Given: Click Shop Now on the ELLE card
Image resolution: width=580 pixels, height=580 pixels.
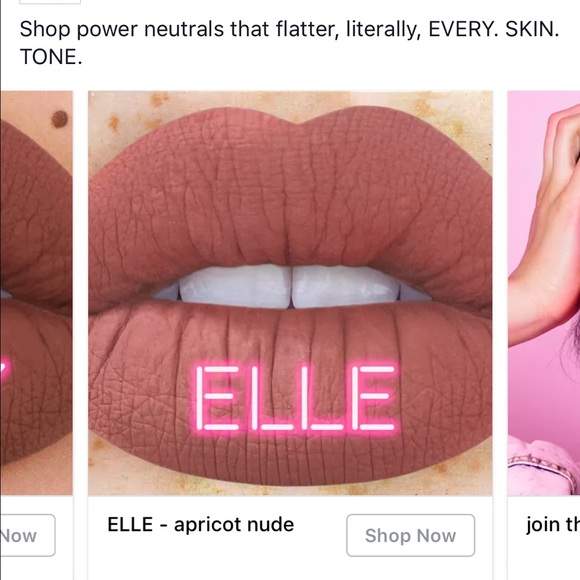Looking at the screenshot, I should [410, 535].
